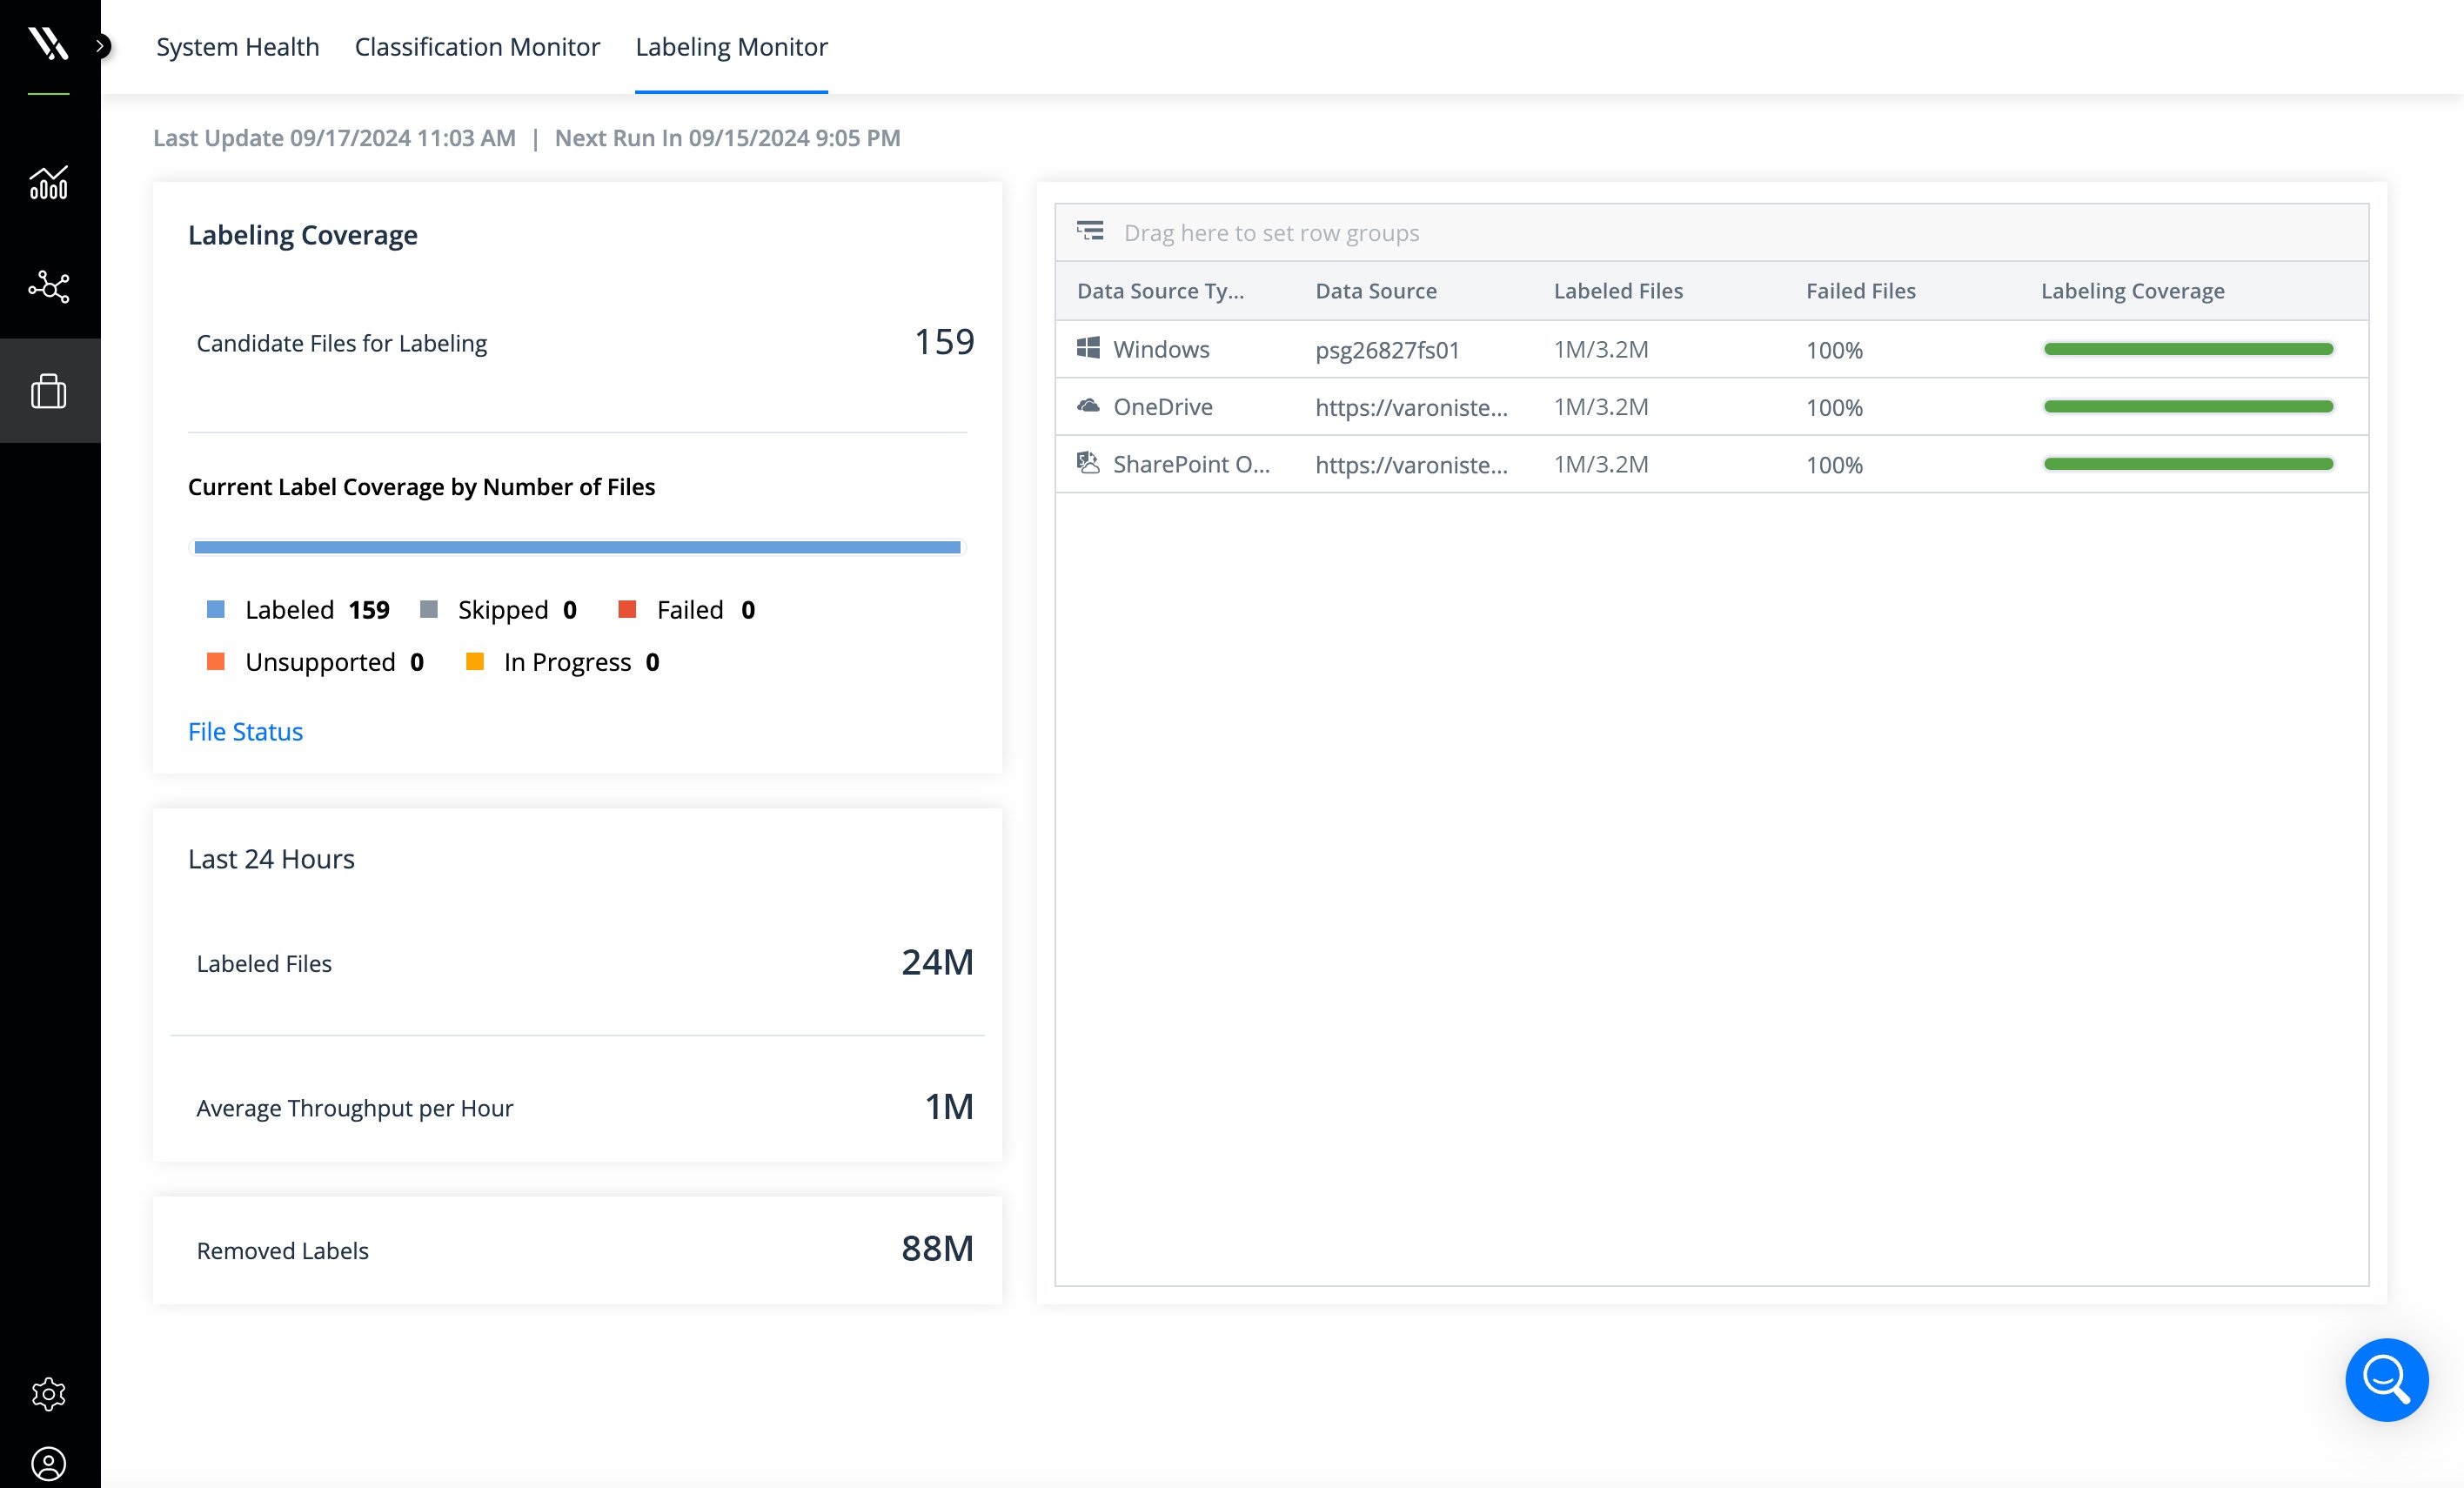Click the floating search icon
This screenshot has width=2464, height=1488.
[2386, 1379]
